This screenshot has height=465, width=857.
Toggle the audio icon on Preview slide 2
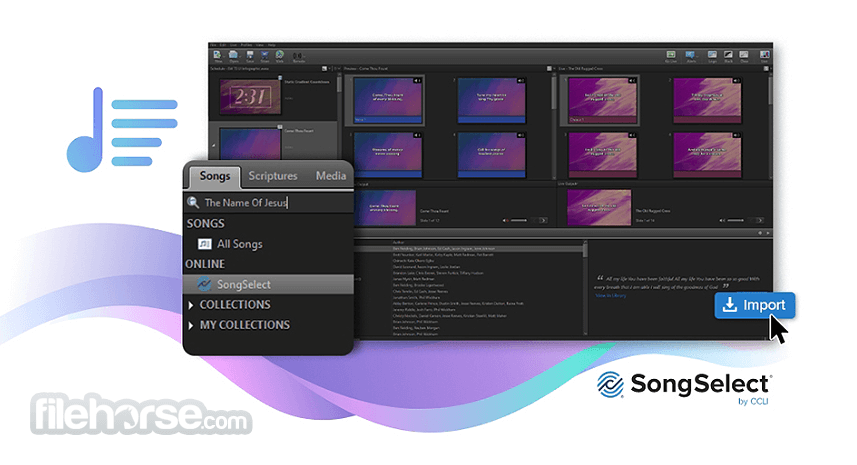pyautogui.click(x=521, y=81)
